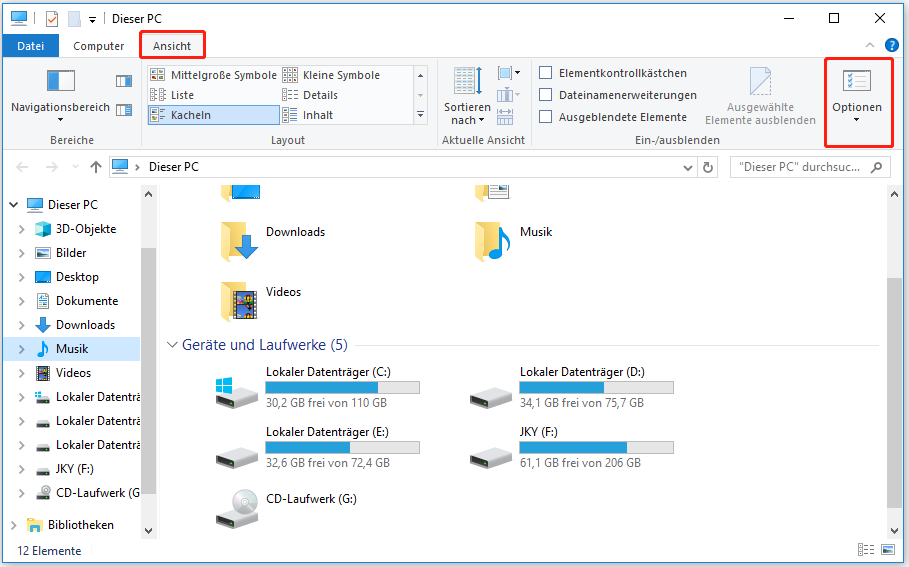This screenshot has height=567, width=909.
Task: Open the Ansicht ribbon tab
Action: (172, 46)
